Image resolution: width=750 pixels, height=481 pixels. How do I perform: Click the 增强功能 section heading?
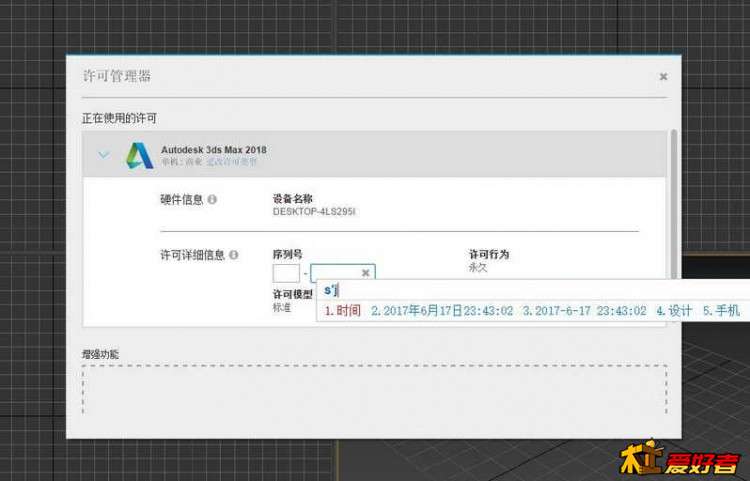click(x=100, y=354)
